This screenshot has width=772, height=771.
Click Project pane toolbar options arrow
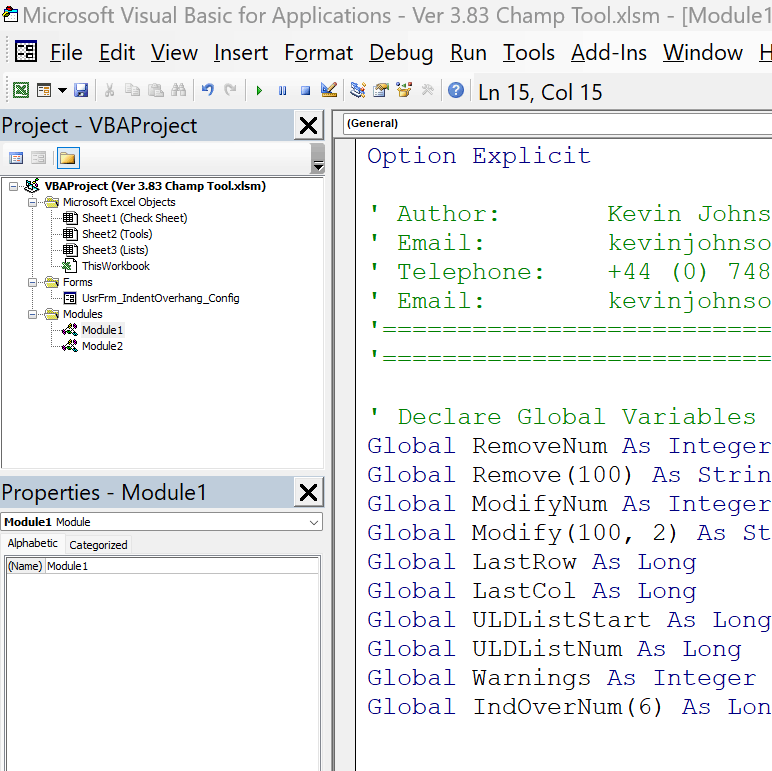[318, 159]
